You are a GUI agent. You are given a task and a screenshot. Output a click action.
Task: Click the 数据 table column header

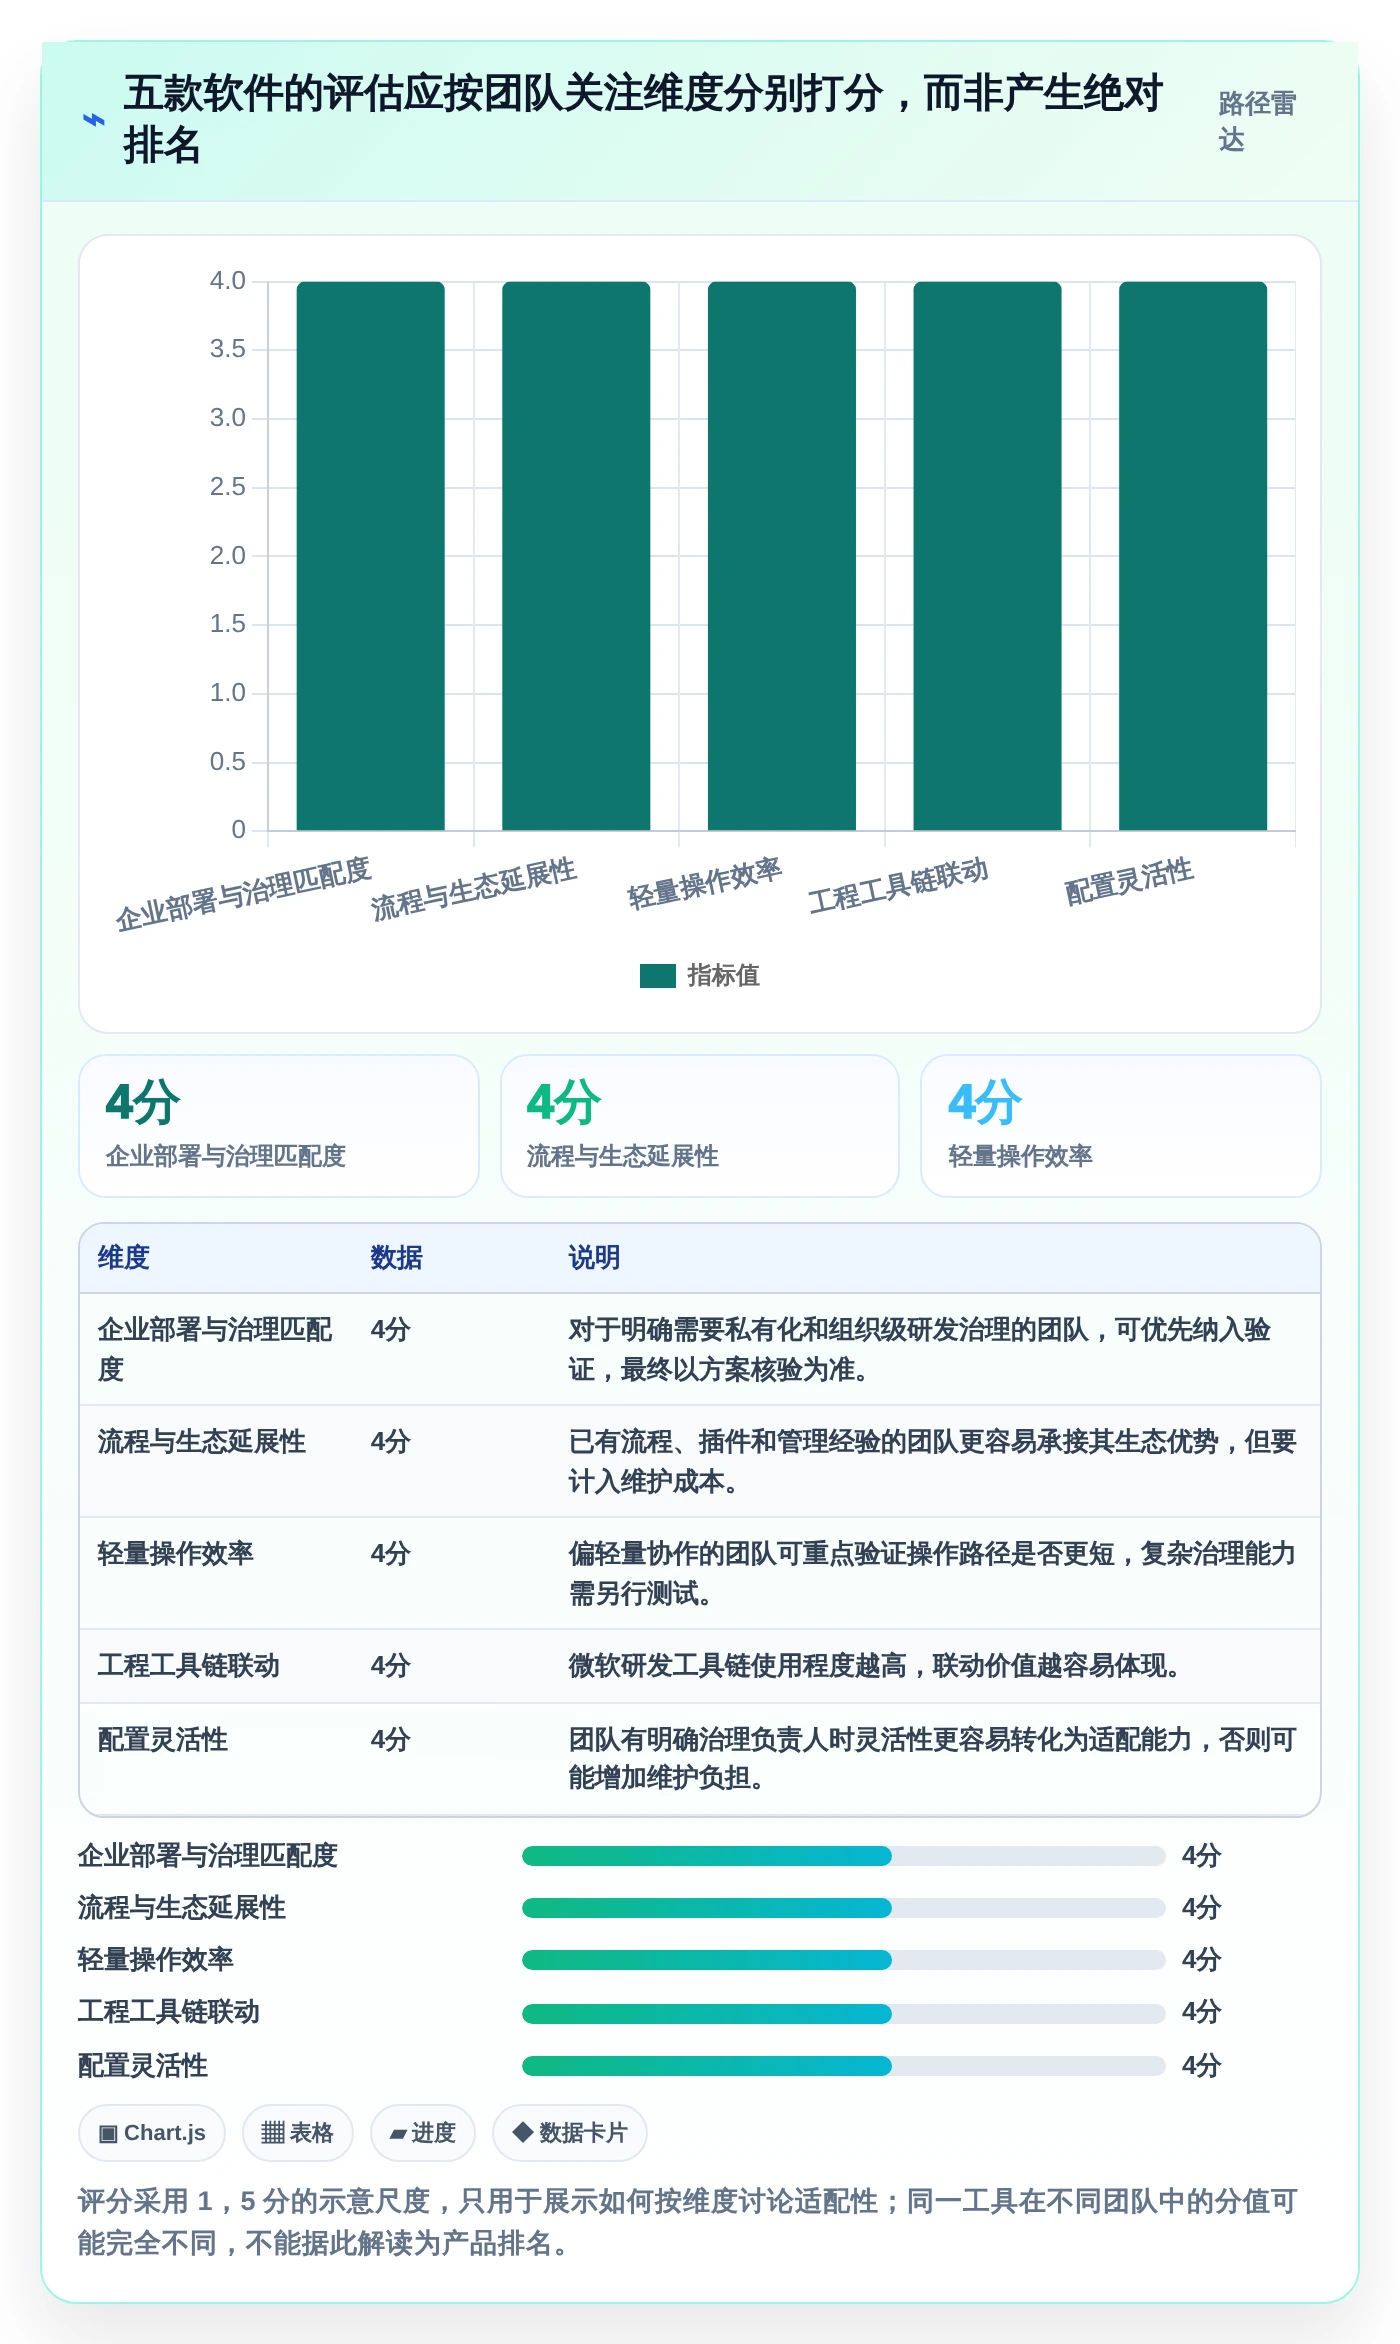[397, 1257]
